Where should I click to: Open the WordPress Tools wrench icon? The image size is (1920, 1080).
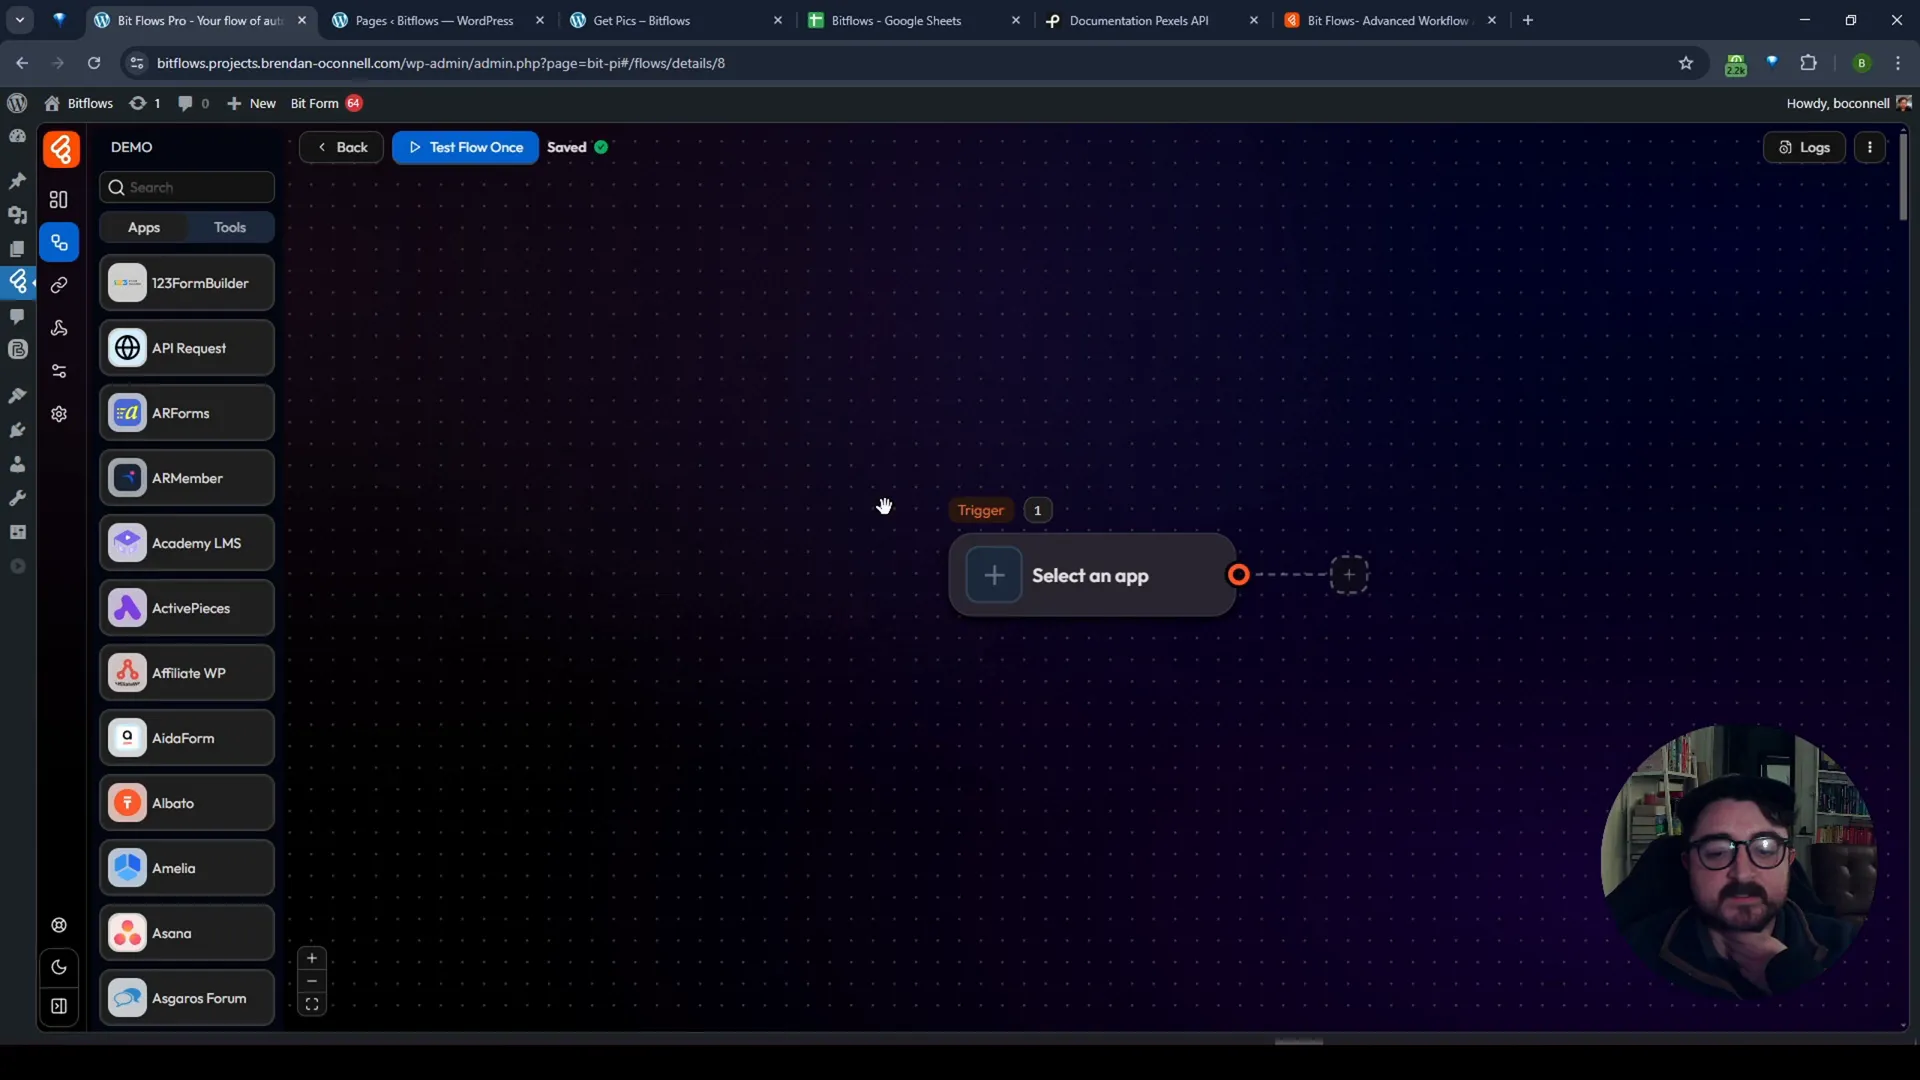tap(17, 498)
